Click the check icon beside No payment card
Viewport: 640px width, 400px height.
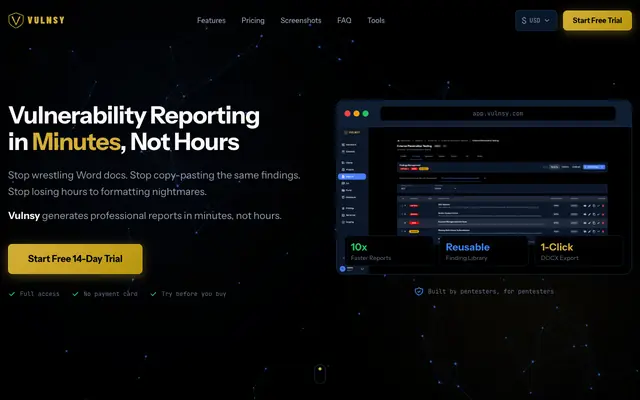(x=76, y=294)
